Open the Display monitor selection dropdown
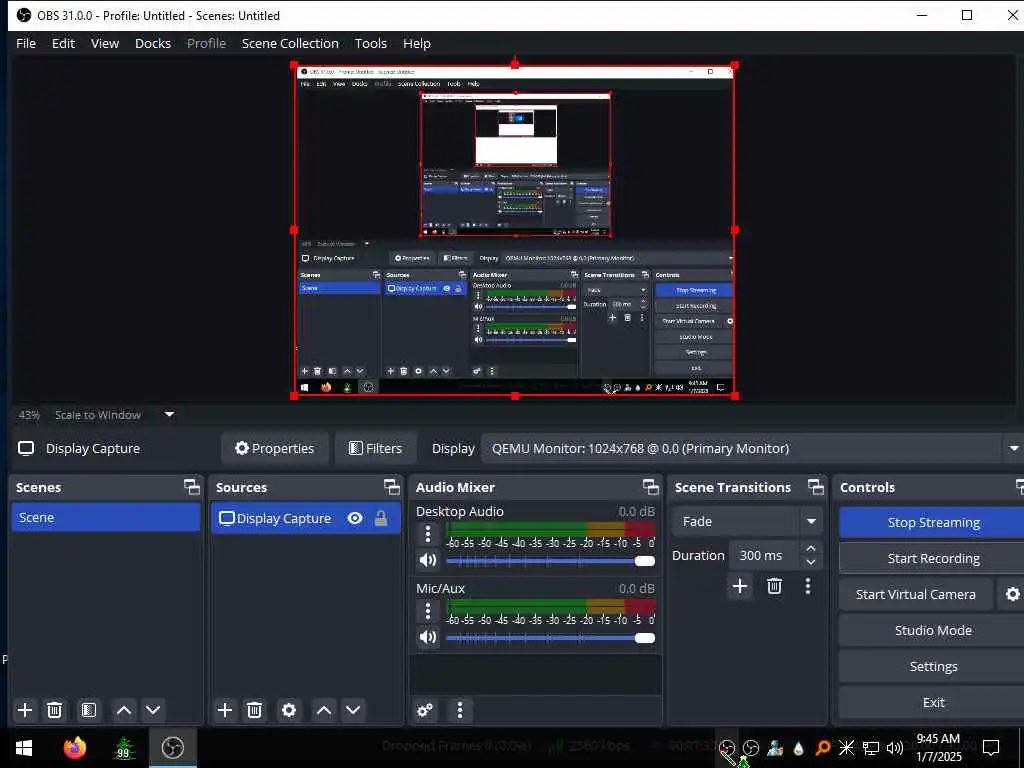The image size is (1024, 768). (x=753, y=449)
